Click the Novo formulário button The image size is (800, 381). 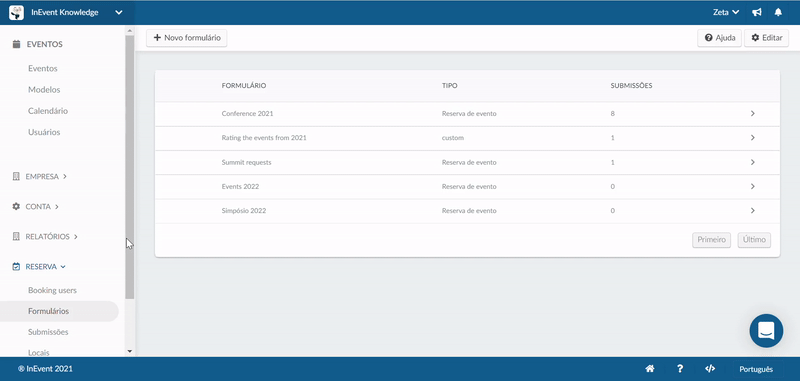[187, 38]
